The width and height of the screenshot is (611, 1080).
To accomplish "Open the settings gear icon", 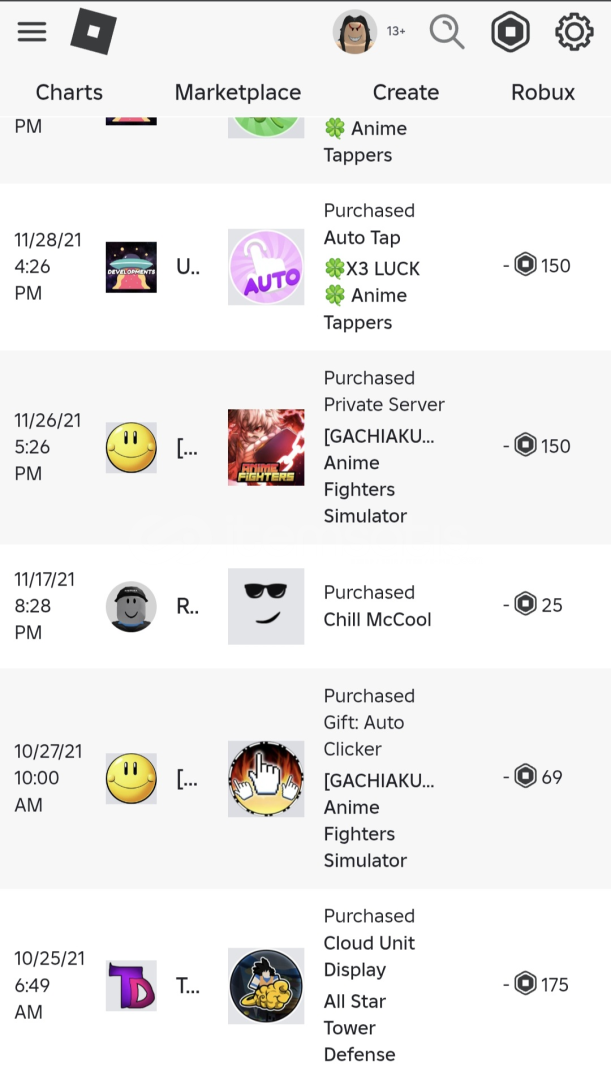I will 574,32.
